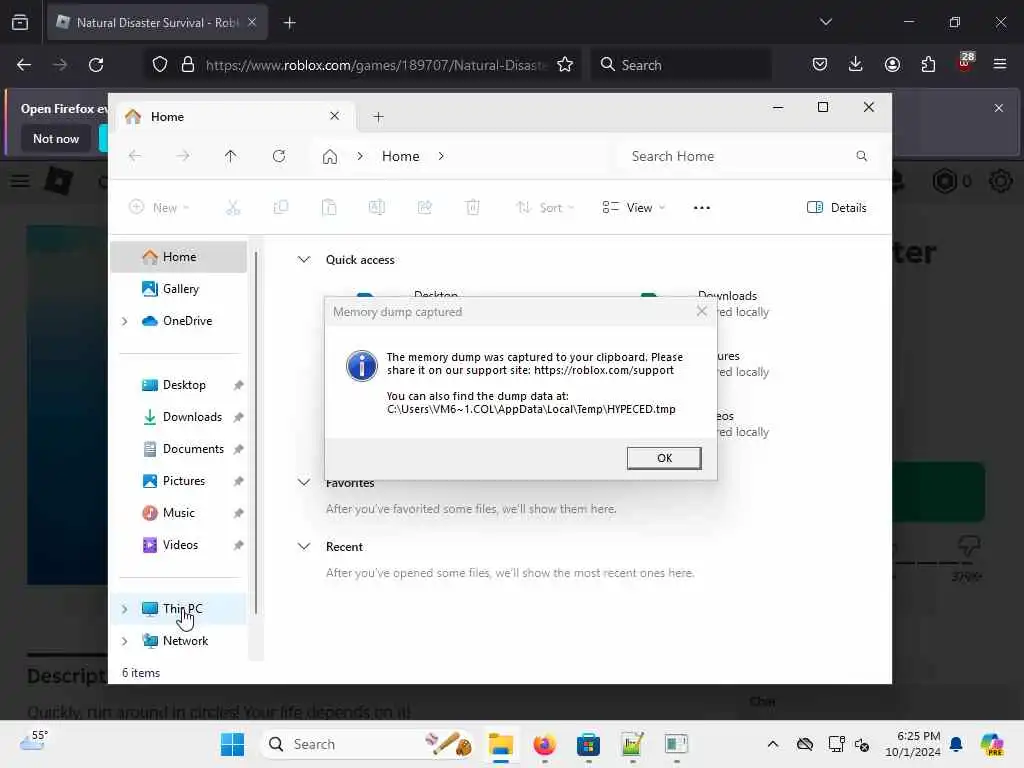1024x768 pixels.
Task: Open pinned Documents folder in sidebar
Action: tap(193, 449)
